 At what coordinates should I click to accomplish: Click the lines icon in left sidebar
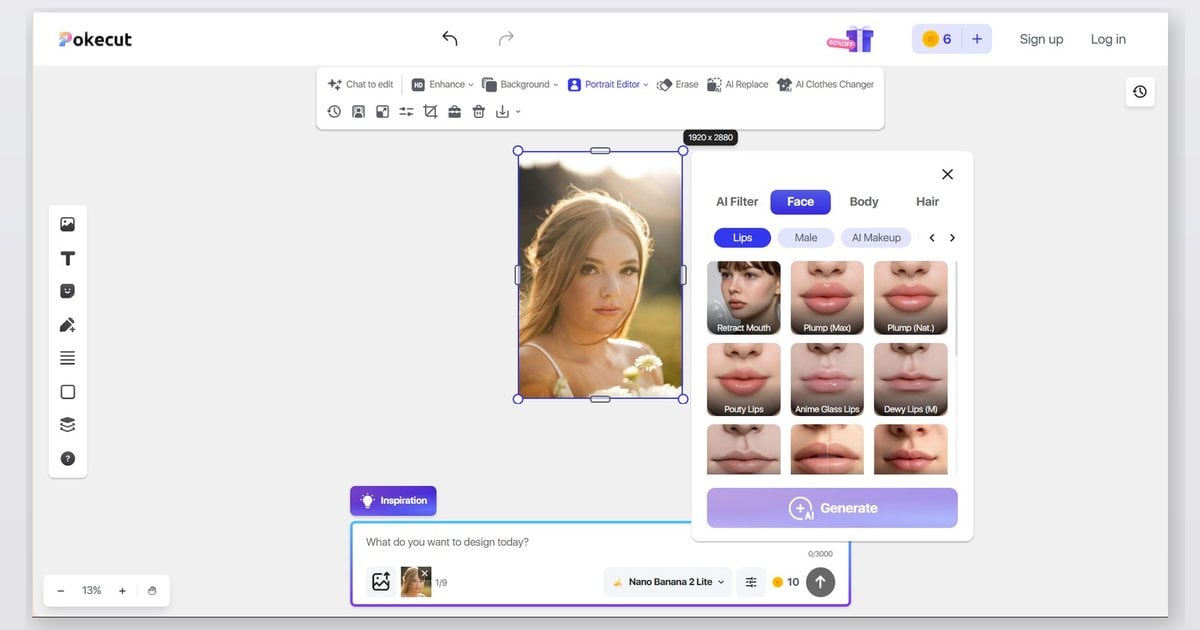point(68,358)
